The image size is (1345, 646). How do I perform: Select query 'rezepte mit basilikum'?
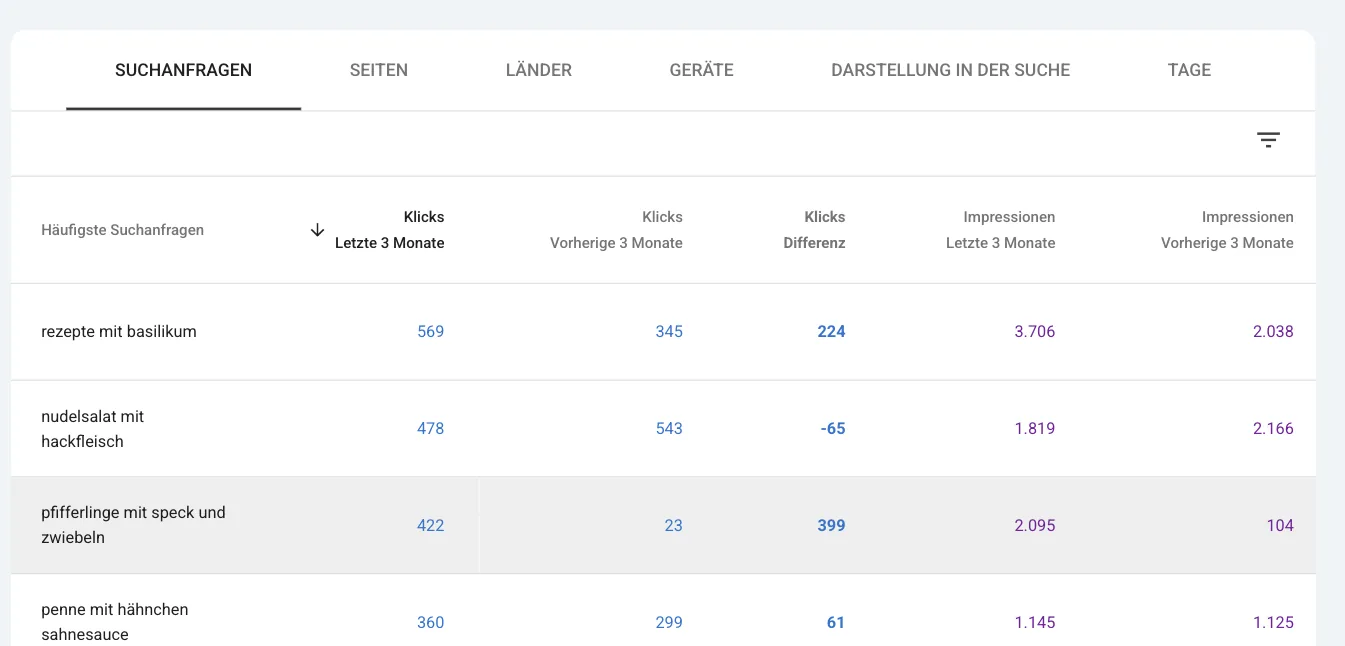(119, 332)
